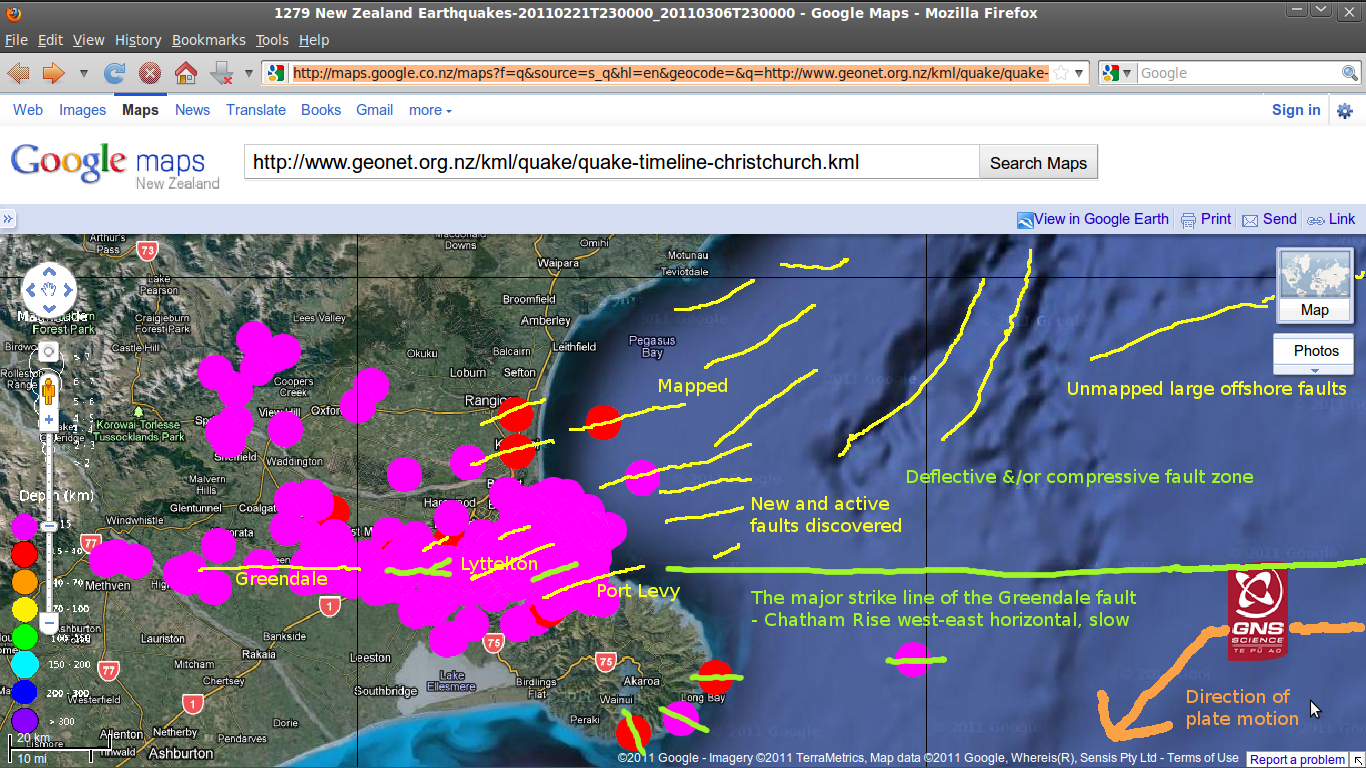Click the magnifier in the browser search box
The image size is (1366, 768).
click(1349, 73)
